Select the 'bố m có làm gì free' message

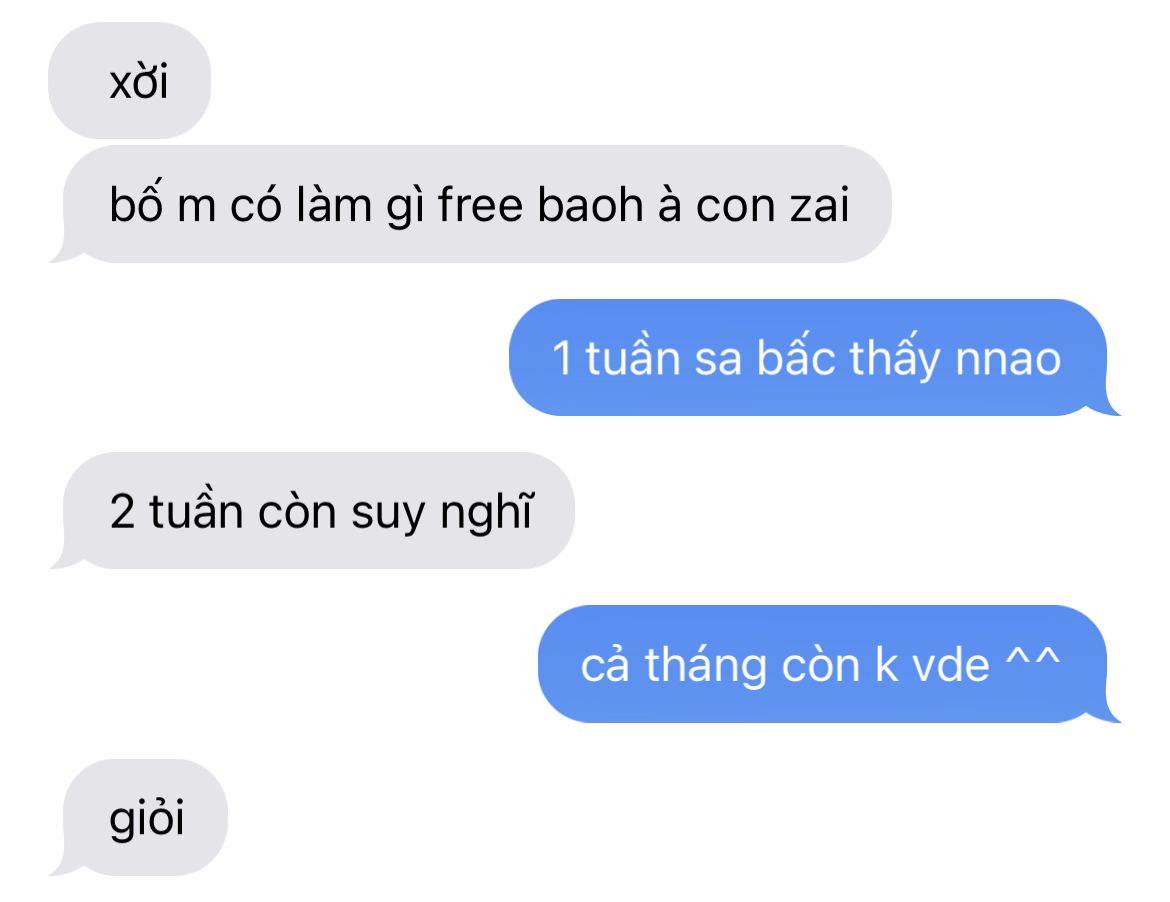click(x=470, y=204)
